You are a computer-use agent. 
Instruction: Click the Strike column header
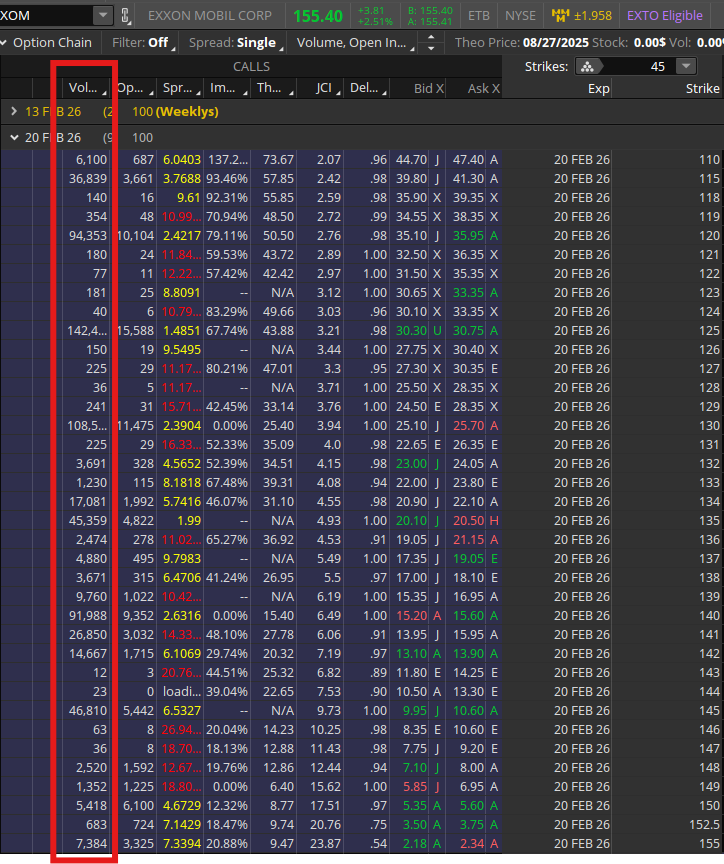pyautogui.click(x=667, y=88)
